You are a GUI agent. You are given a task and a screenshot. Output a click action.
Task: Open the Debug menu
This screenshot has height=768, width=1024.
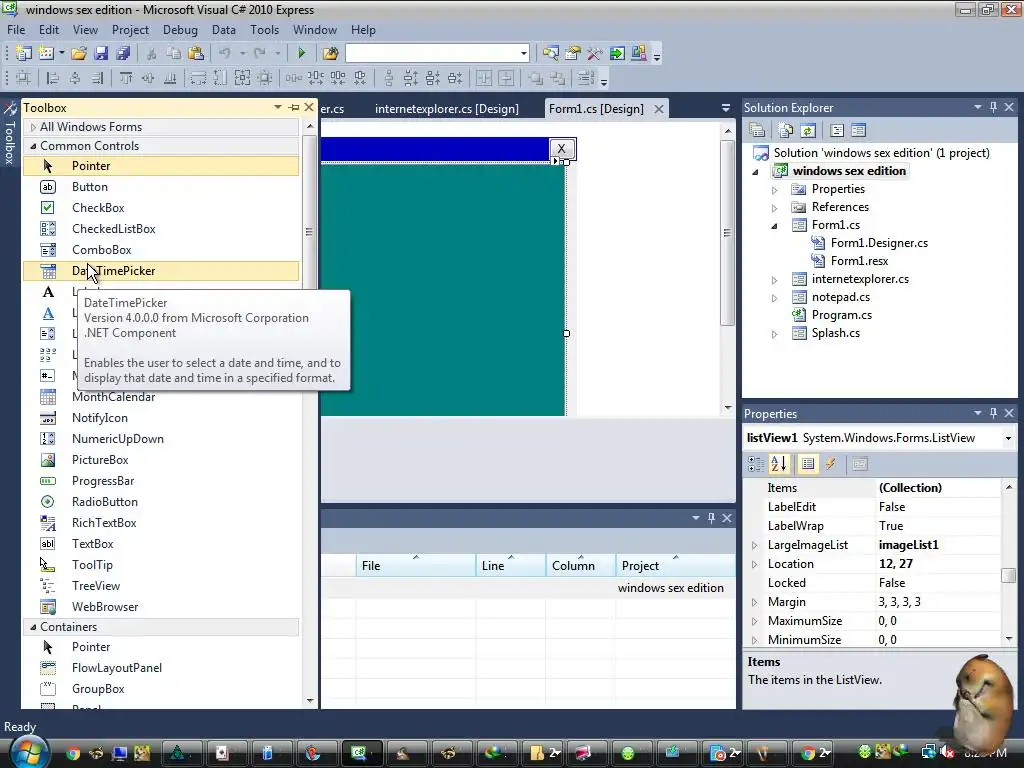(x=180, y=30)
